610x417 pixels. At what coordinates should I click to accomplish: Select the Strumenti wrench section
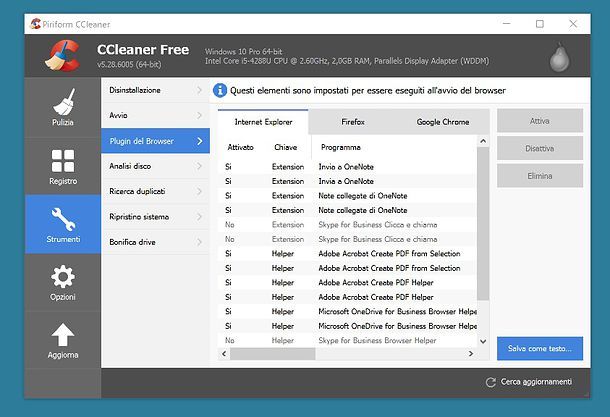click(x=62, y=225)
